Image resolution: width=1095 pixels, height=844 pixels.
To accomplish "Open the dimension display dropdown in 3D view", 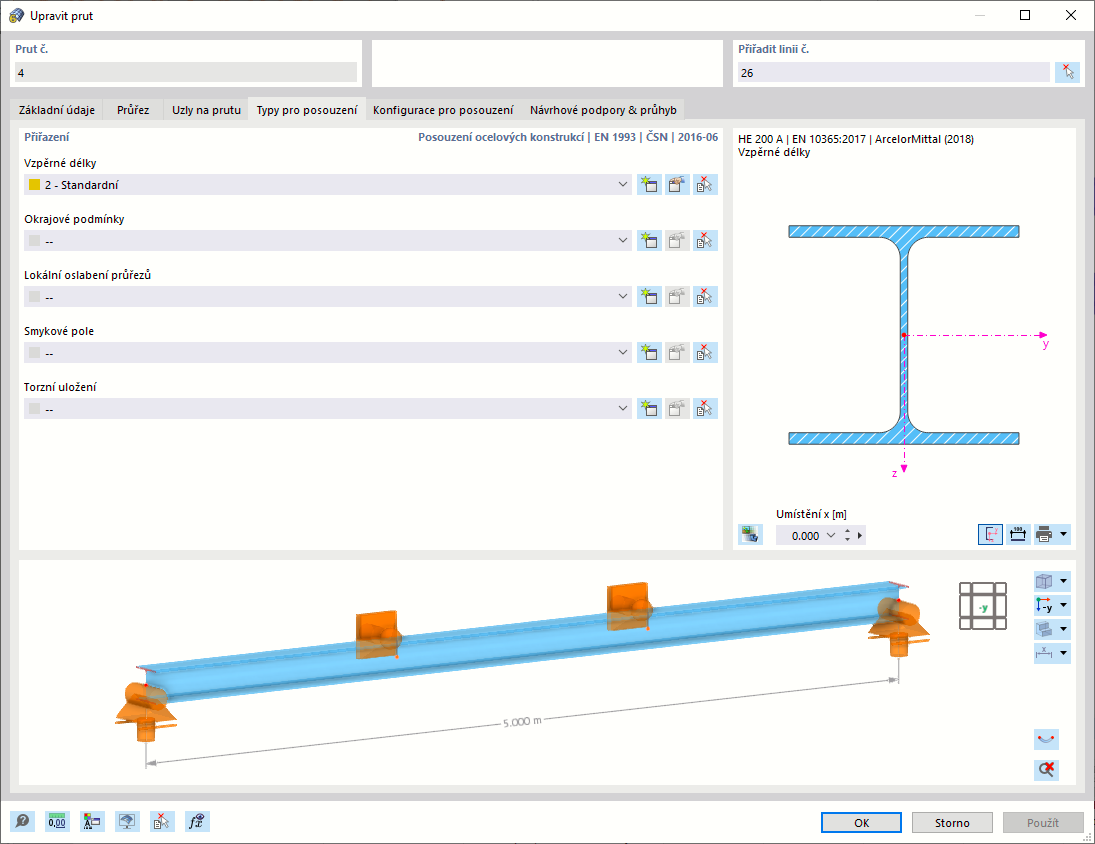I will pyautogui.click(x=1064, y=653).
